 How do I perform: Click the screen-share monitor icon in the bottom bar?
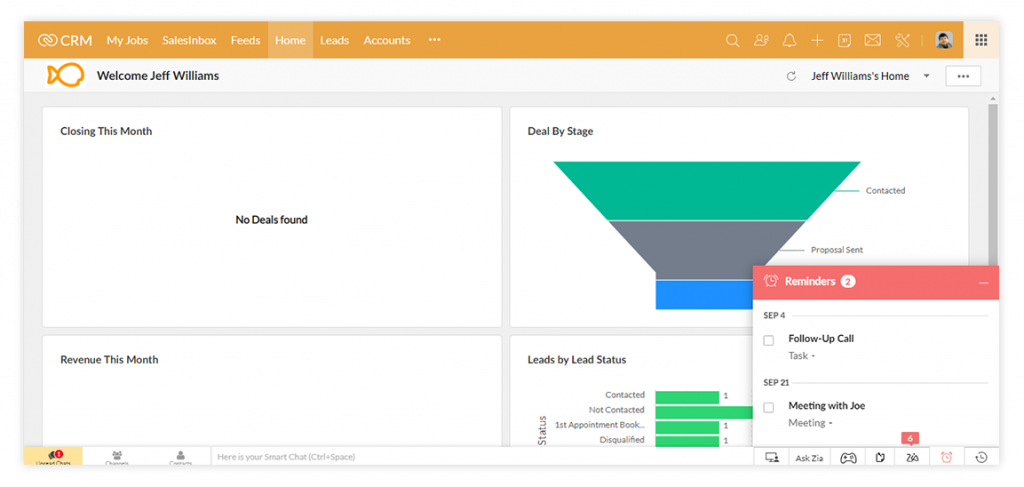click(x=771, y=458)
